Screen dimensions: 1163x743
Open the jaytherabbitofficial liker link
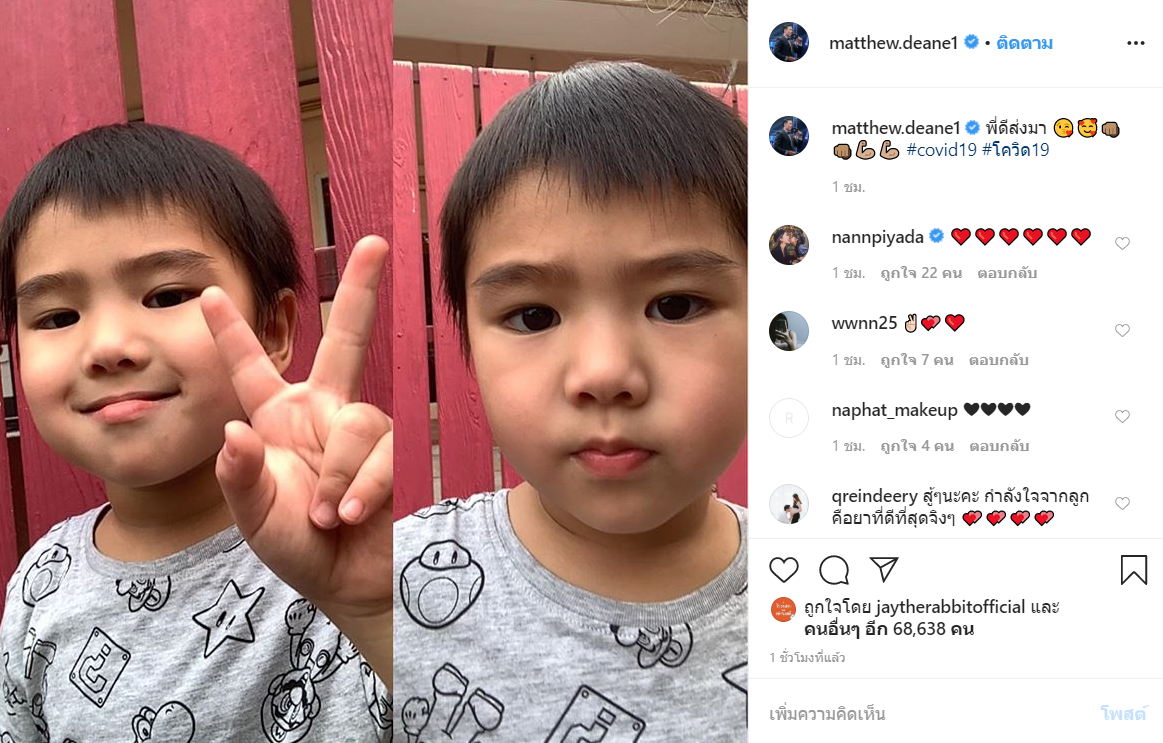(950, 607)
